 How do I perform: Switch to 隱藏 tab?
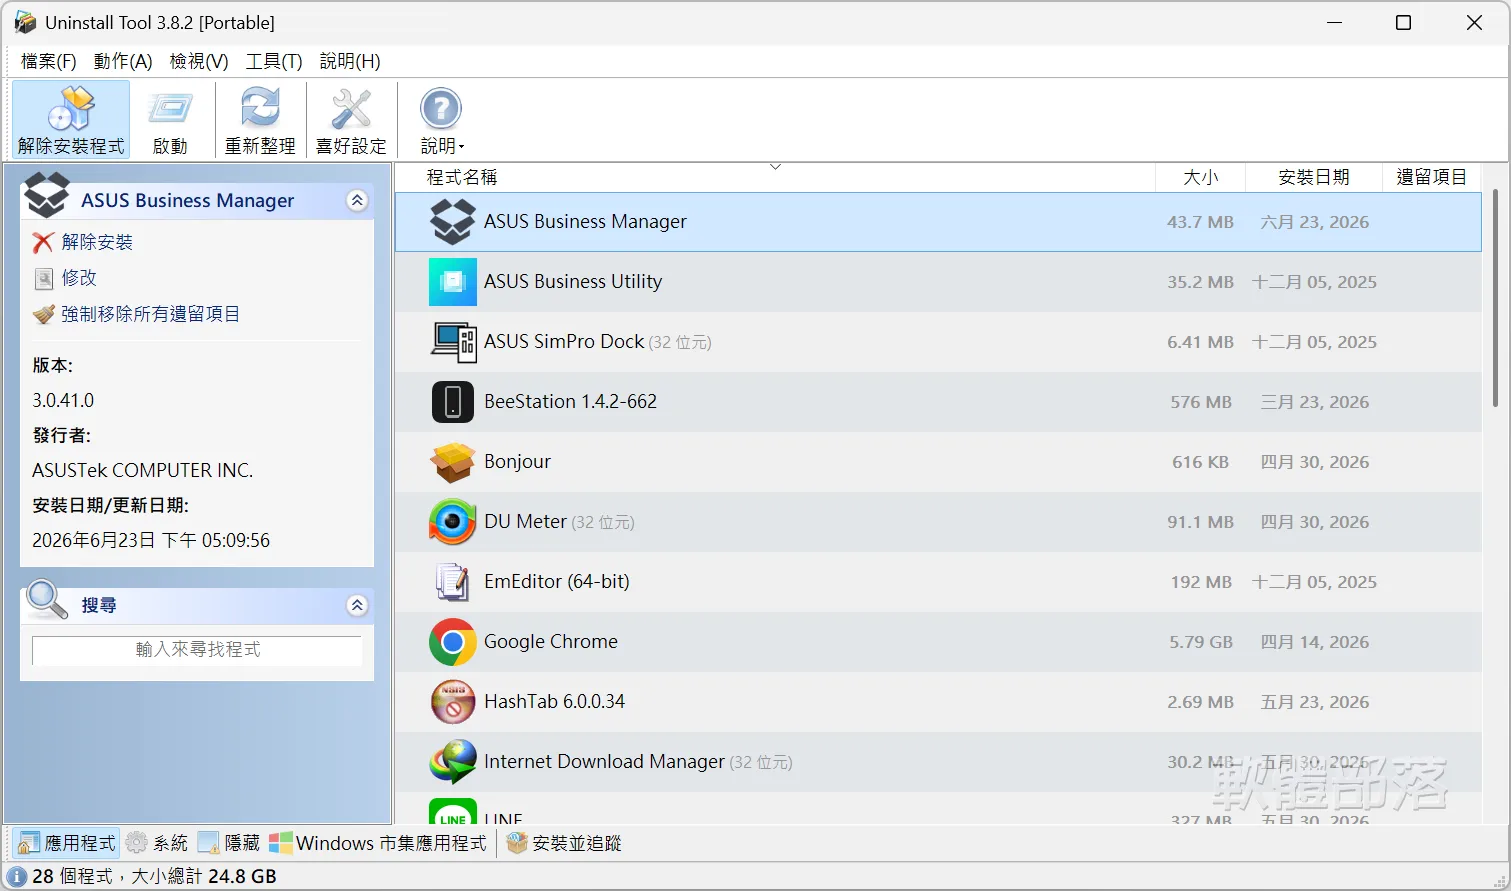(x=229, y=843)
